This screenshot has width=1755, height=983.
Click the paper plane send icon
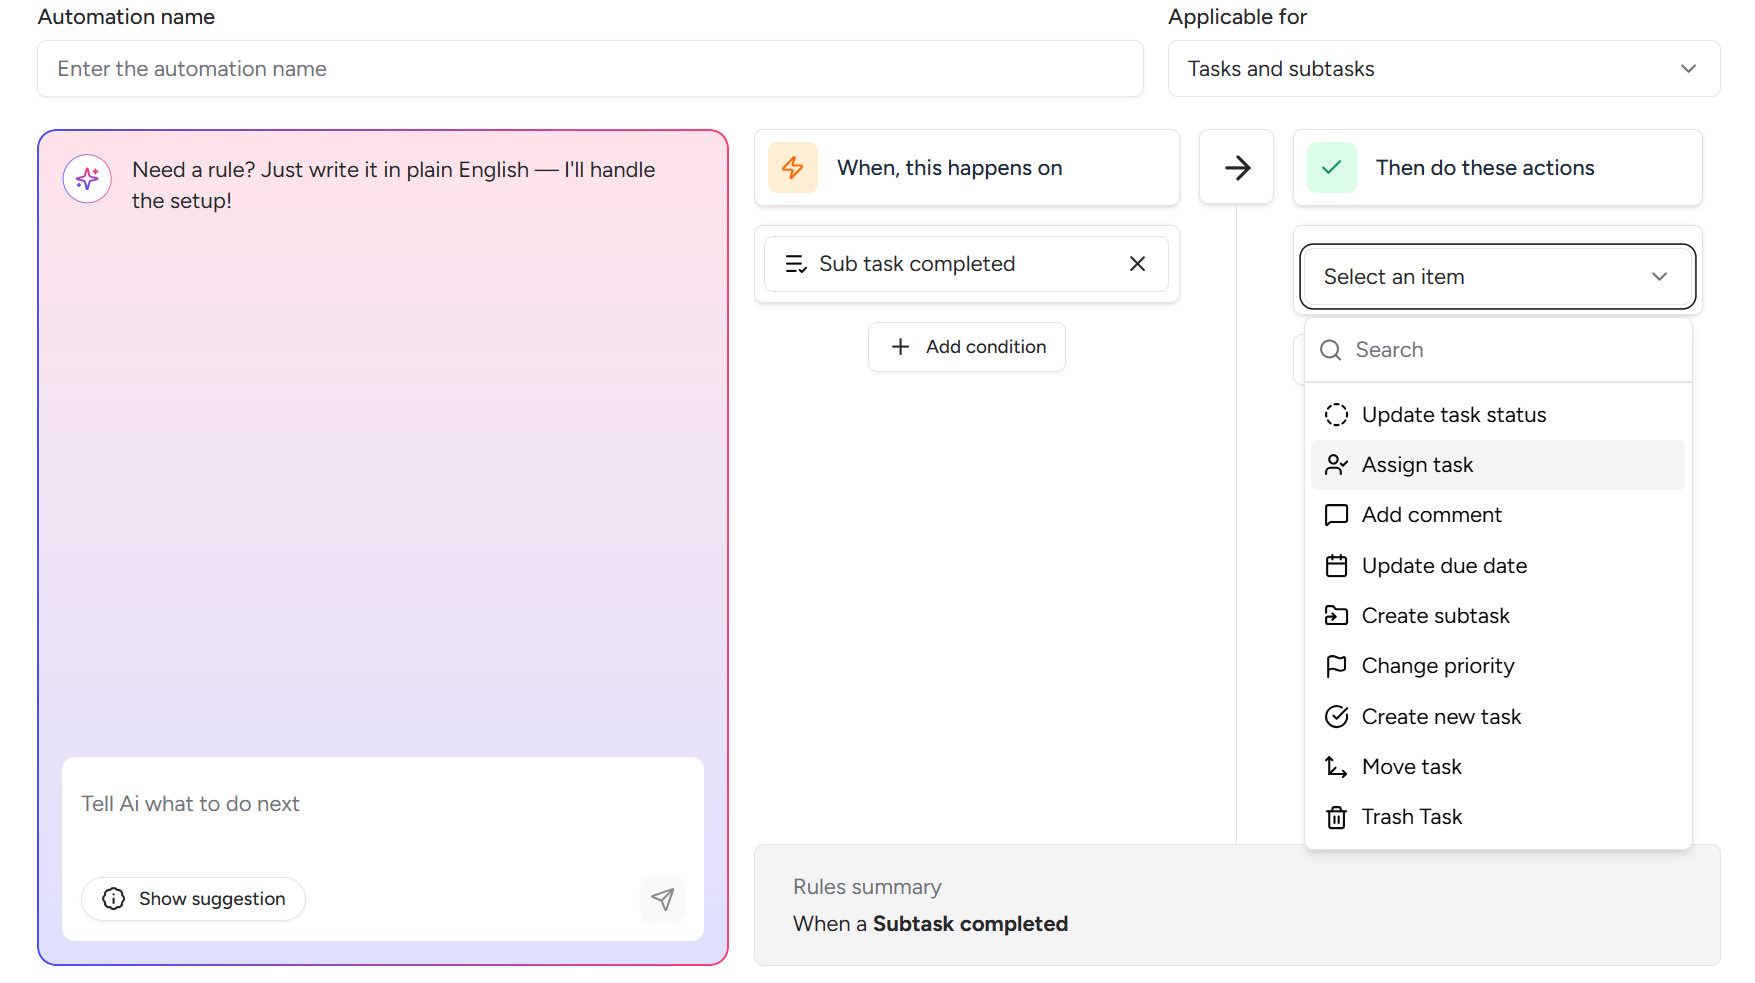tap(662, 899)
